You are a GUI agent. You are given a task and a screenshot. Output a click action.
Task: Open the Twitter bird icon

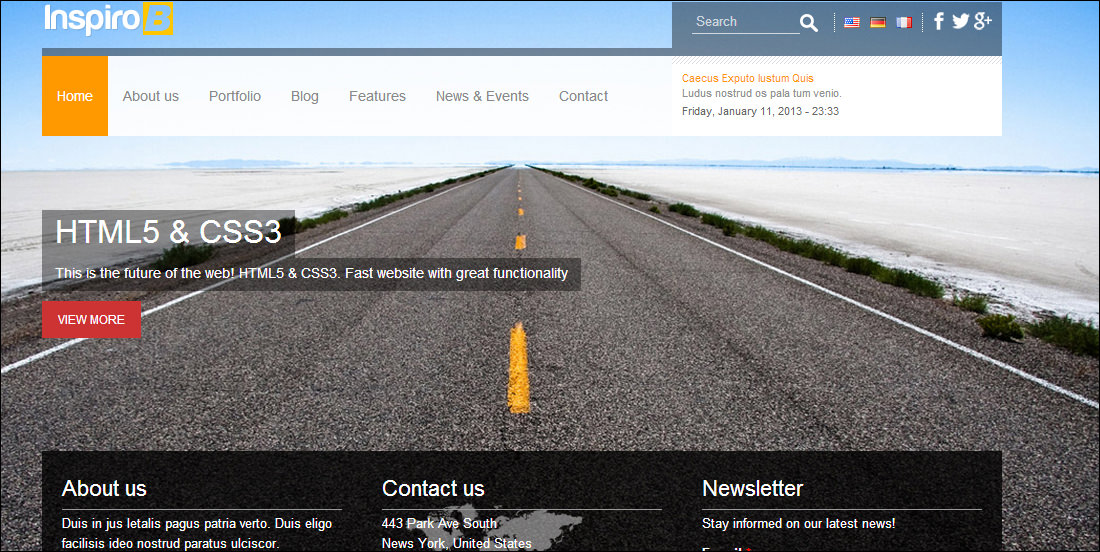pyautogui.click(x=960, y=21)
